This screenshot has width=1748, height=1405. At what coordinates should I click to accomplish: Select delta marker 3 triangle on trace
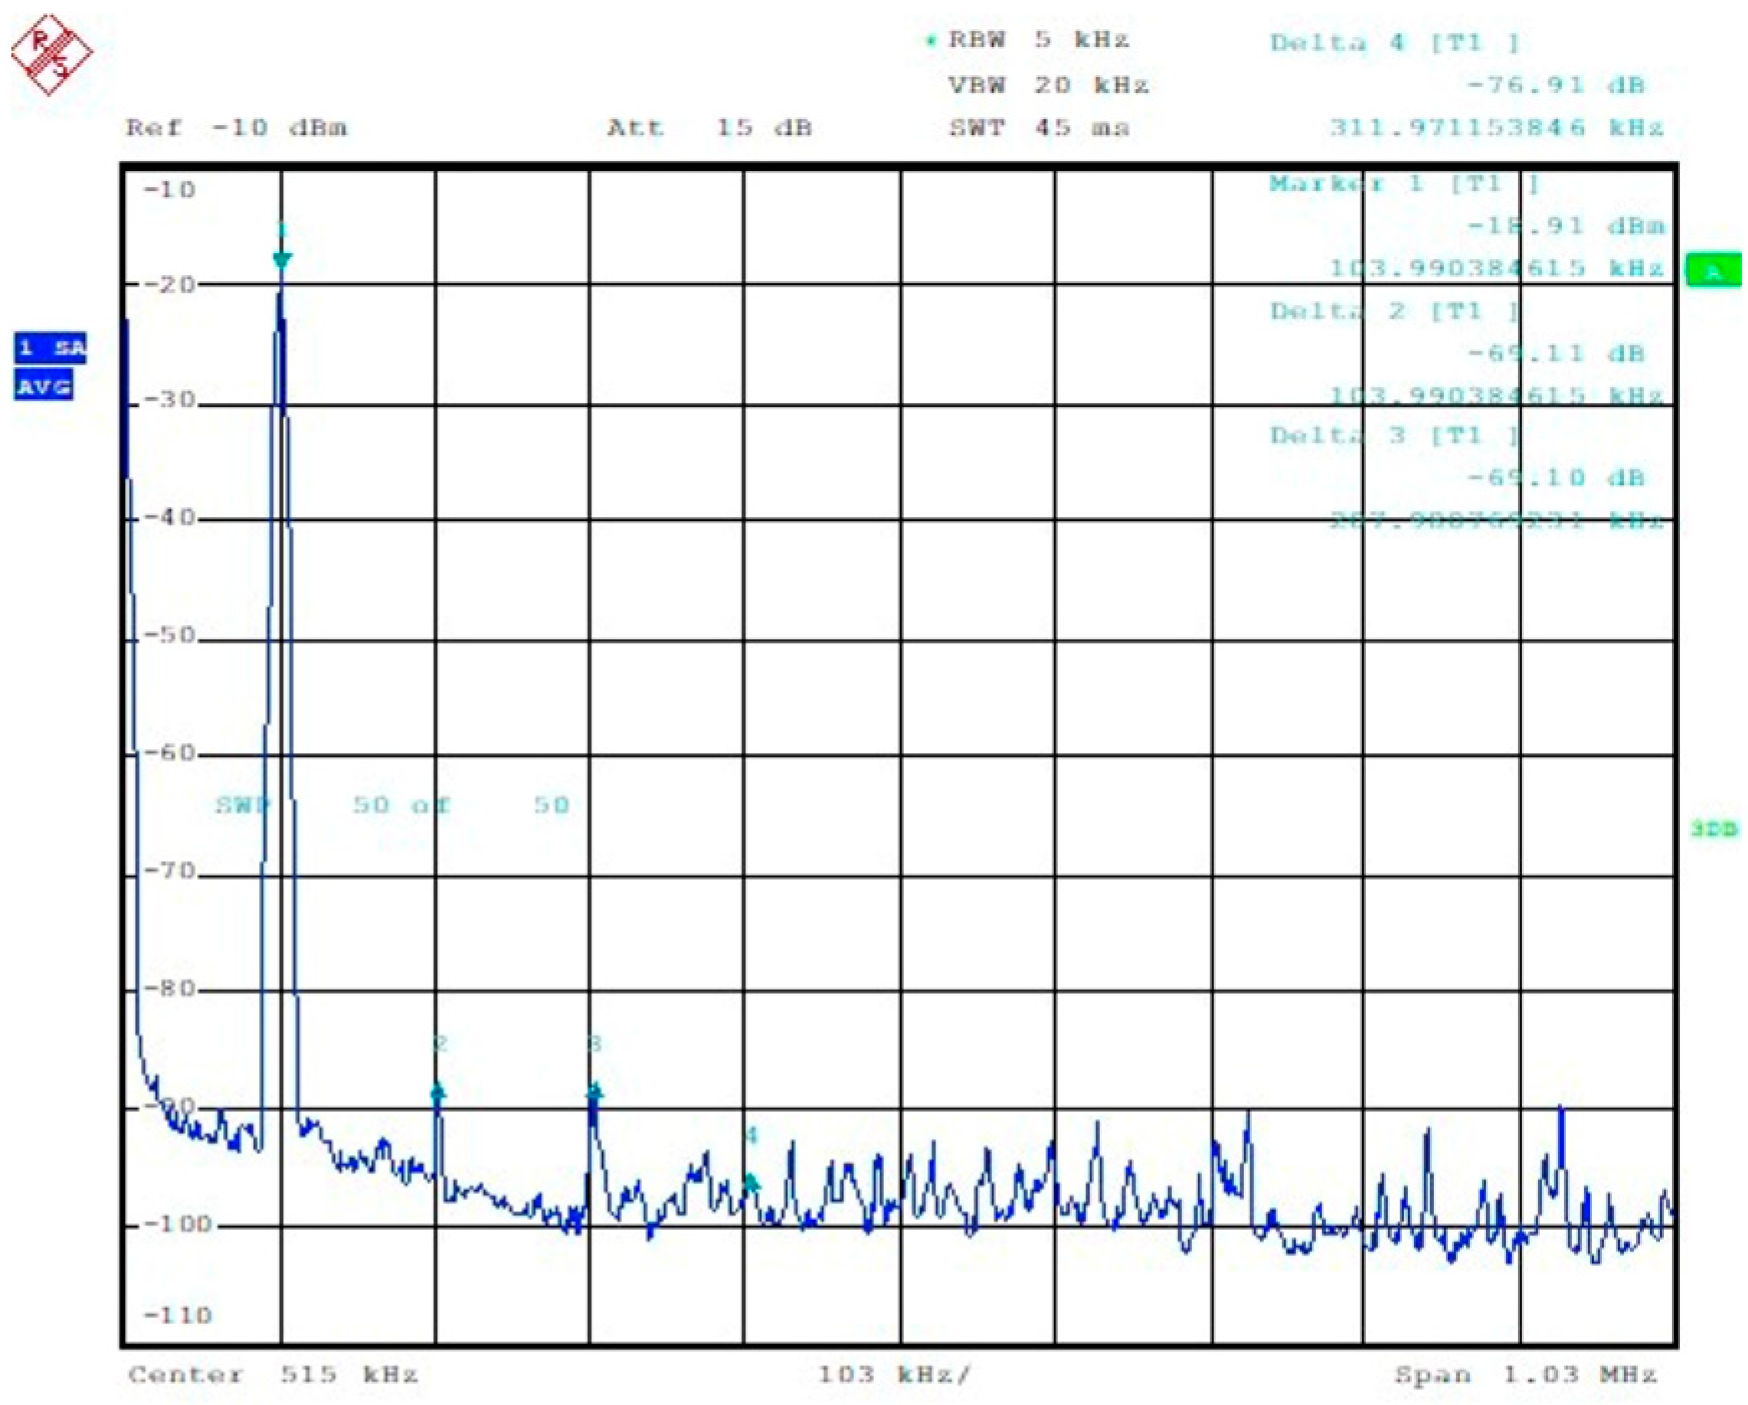tap(594, 1090)
